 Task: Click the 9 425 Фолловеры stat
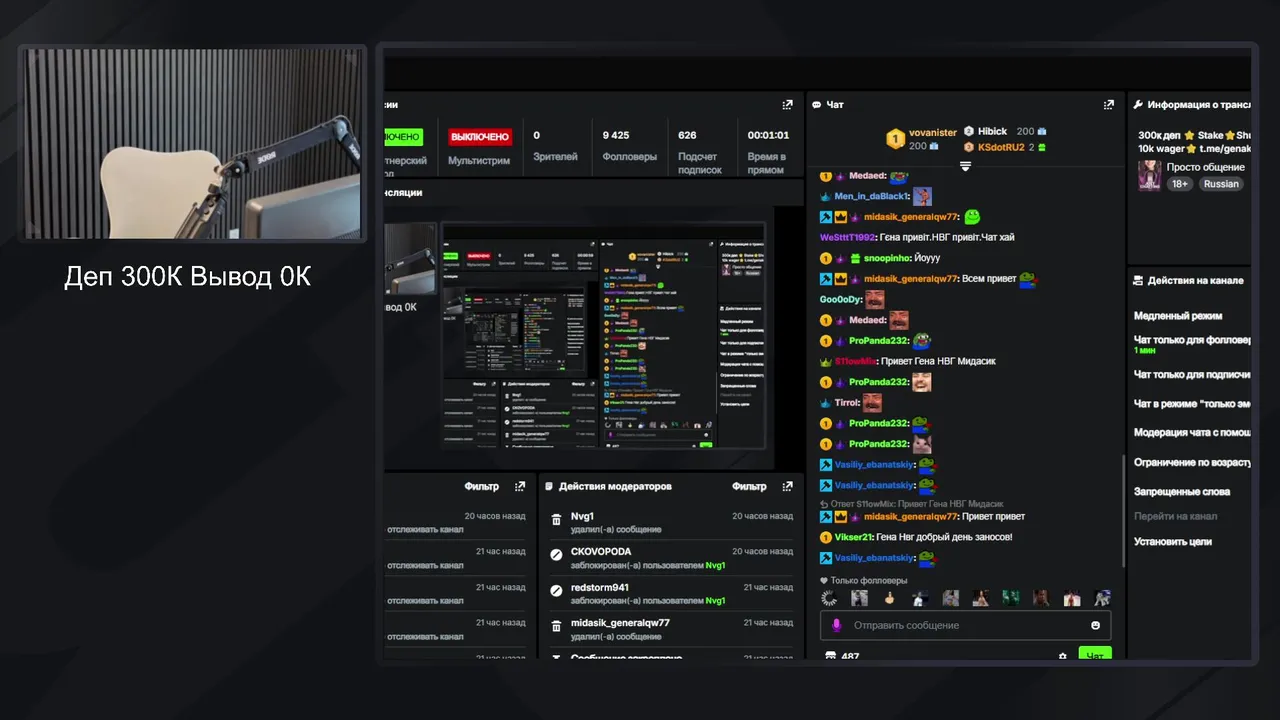point(629,146)
